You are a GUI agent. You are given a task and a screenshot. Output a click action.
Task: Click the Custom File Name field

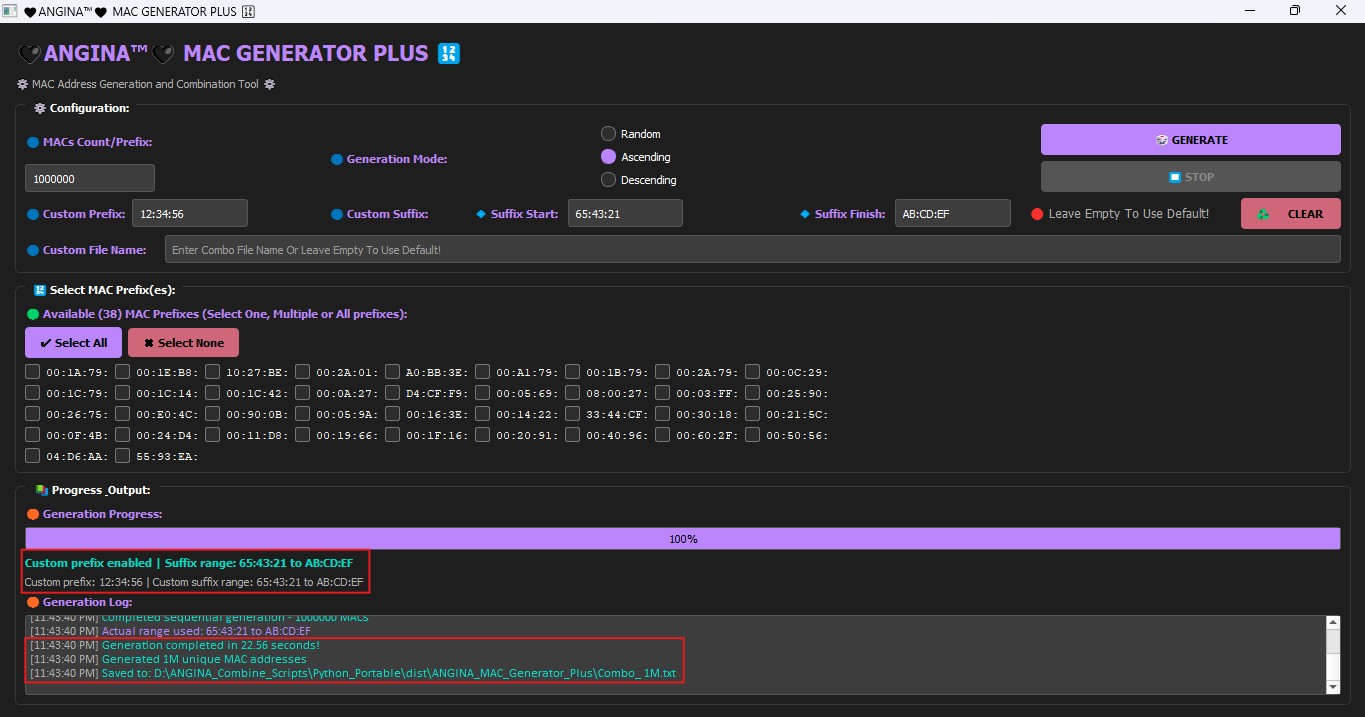(x=751, y=249)
